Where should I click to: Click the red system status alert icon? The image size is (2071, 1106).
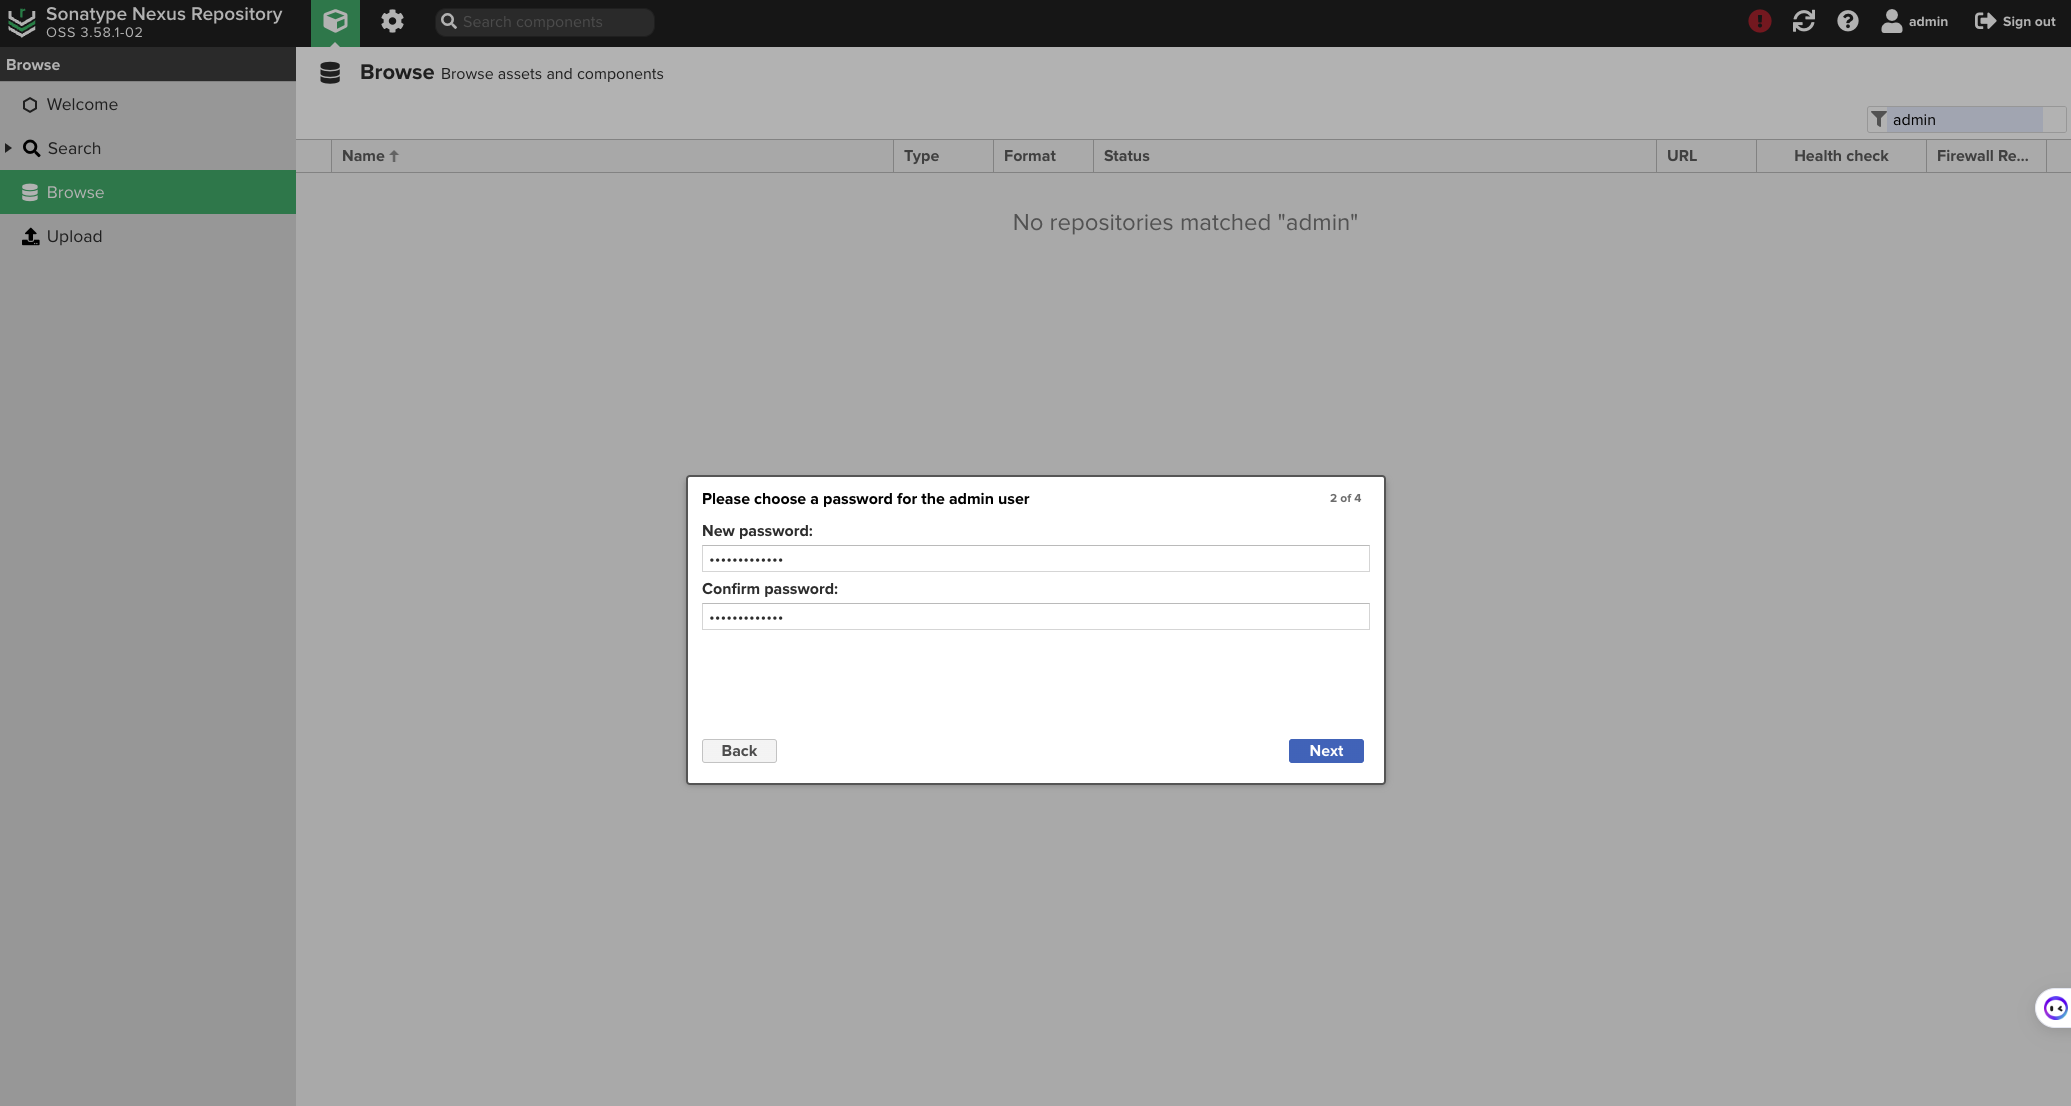coord(1759,21)
